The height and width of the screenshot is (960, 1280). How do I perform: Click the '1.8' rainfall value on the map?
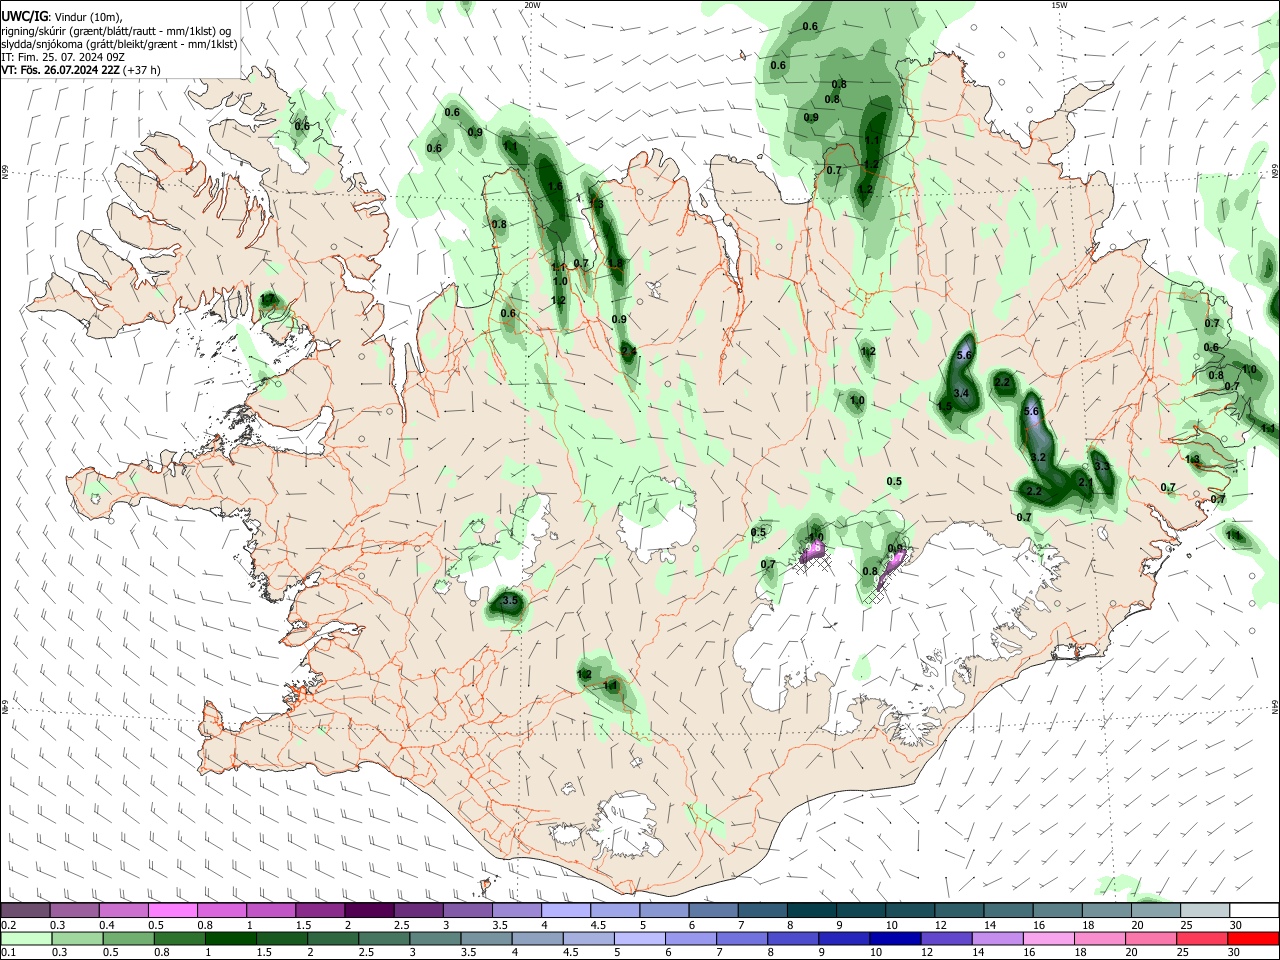click(616, 263)
